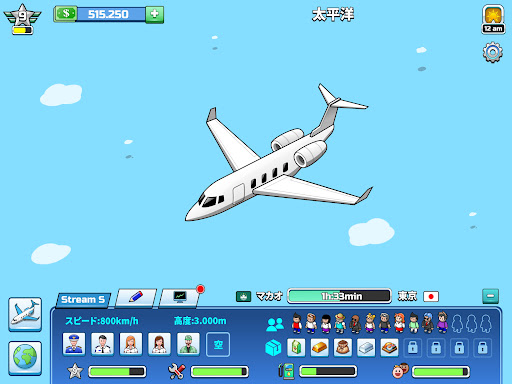Switch to the Stream S tab
The height and width of the screenshot is (384, 512).
coord(83,299)
